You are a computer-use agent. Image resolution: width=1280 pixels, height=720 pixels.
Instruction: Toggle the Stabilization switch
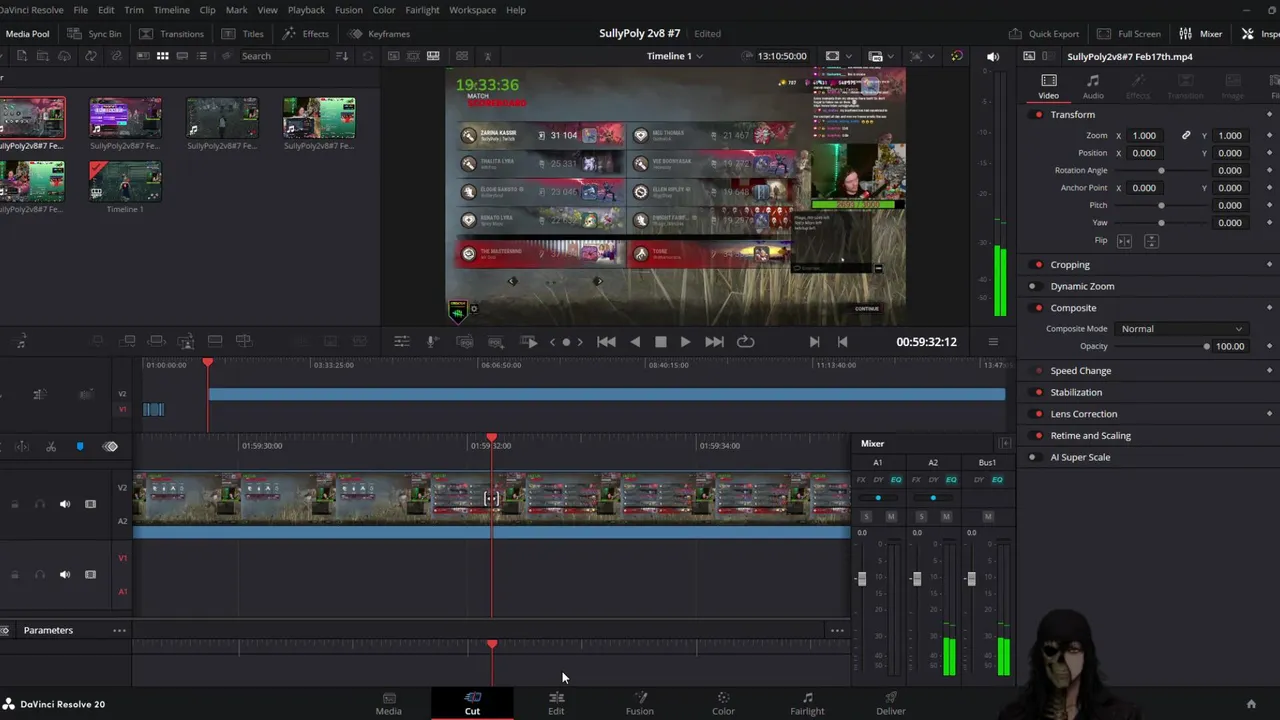coord(1038,392)
